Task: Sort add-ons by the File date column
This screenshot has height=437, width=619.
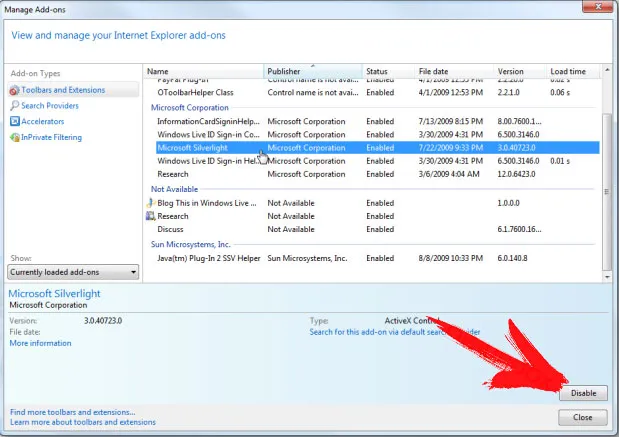Action: click(454, 71)
